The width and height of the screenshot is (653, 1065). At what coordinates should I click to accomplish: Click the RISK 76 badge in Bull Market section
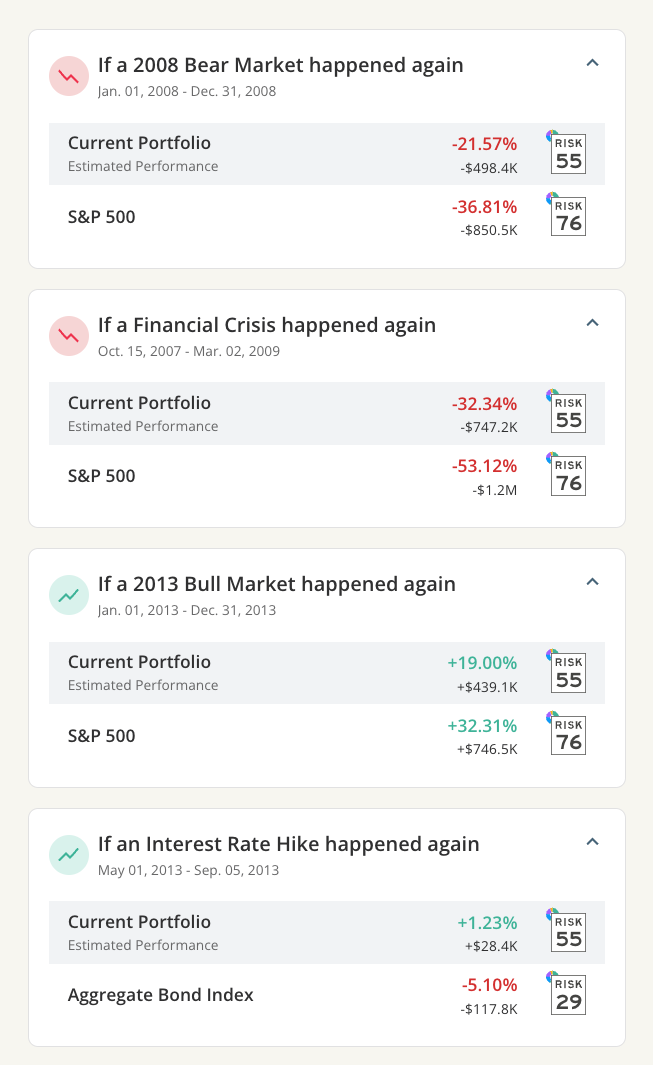click(x=567, y=735)
